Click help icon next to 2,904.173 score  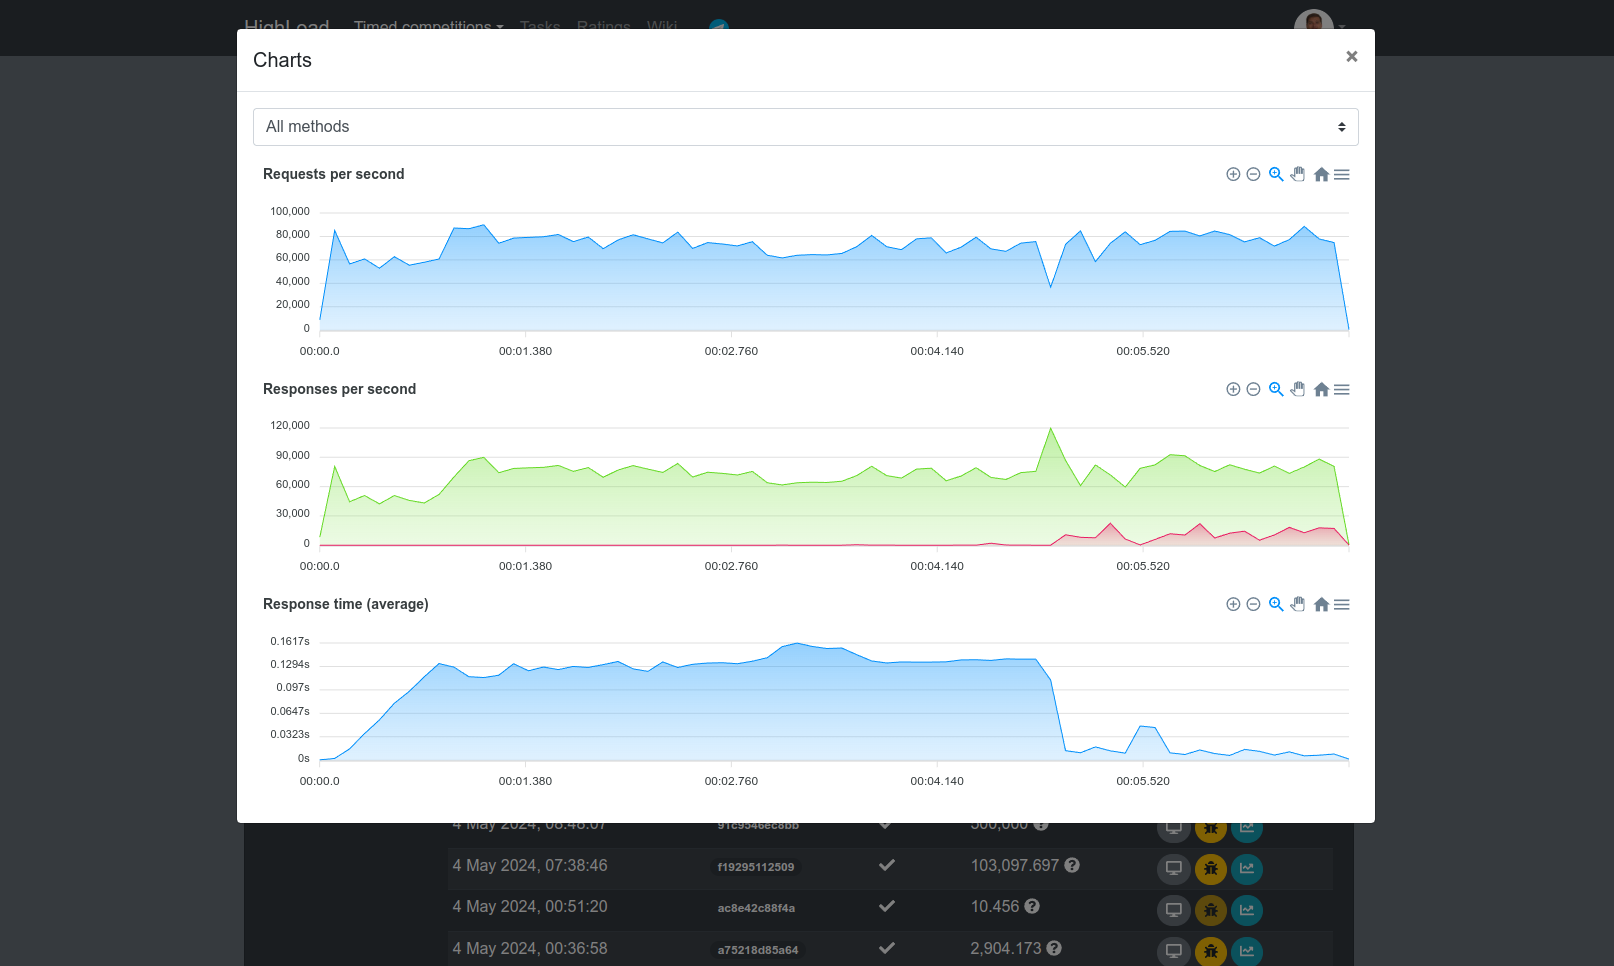pos(1054,948)
